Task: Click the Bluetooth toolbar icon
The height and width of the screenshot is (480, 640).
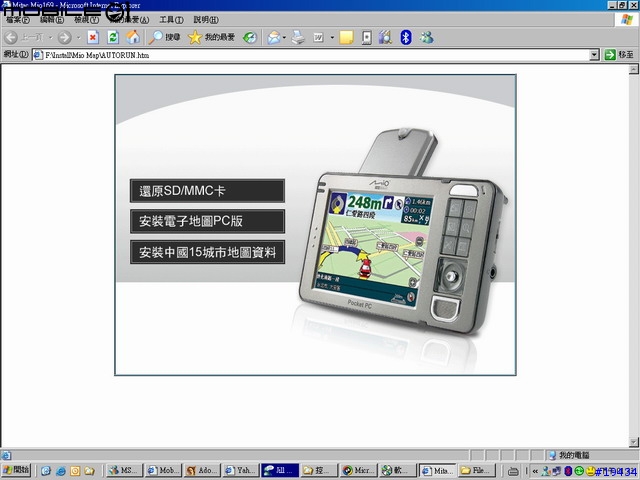Action: [x=406, y=38]
